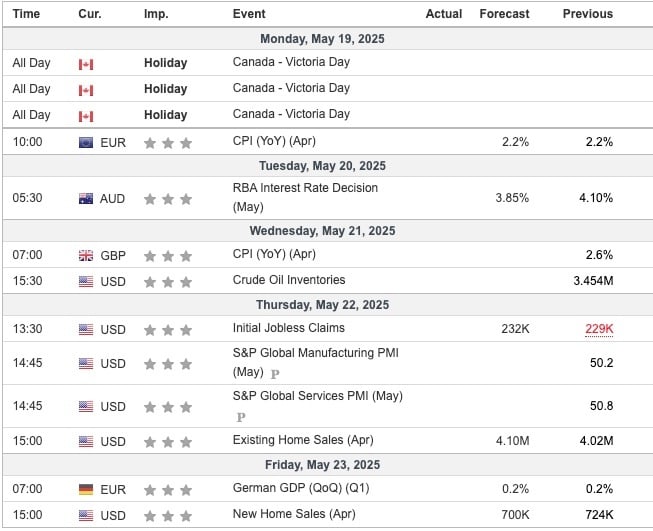
Task: Click the importance stars for Existing Home Sales
Action: [x=168, y=442]
